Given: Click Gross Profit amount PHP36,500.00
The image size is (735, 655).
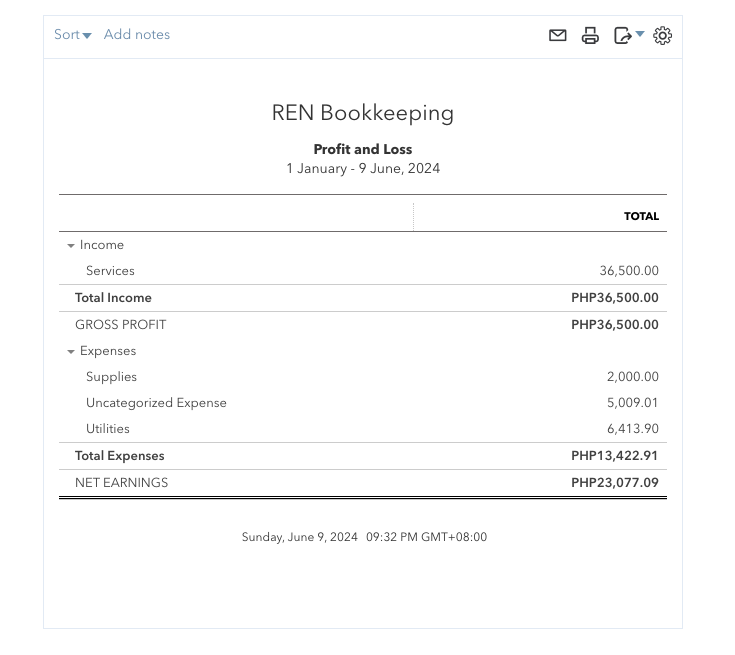Looking at the screenshot, I should pos(615,325).
